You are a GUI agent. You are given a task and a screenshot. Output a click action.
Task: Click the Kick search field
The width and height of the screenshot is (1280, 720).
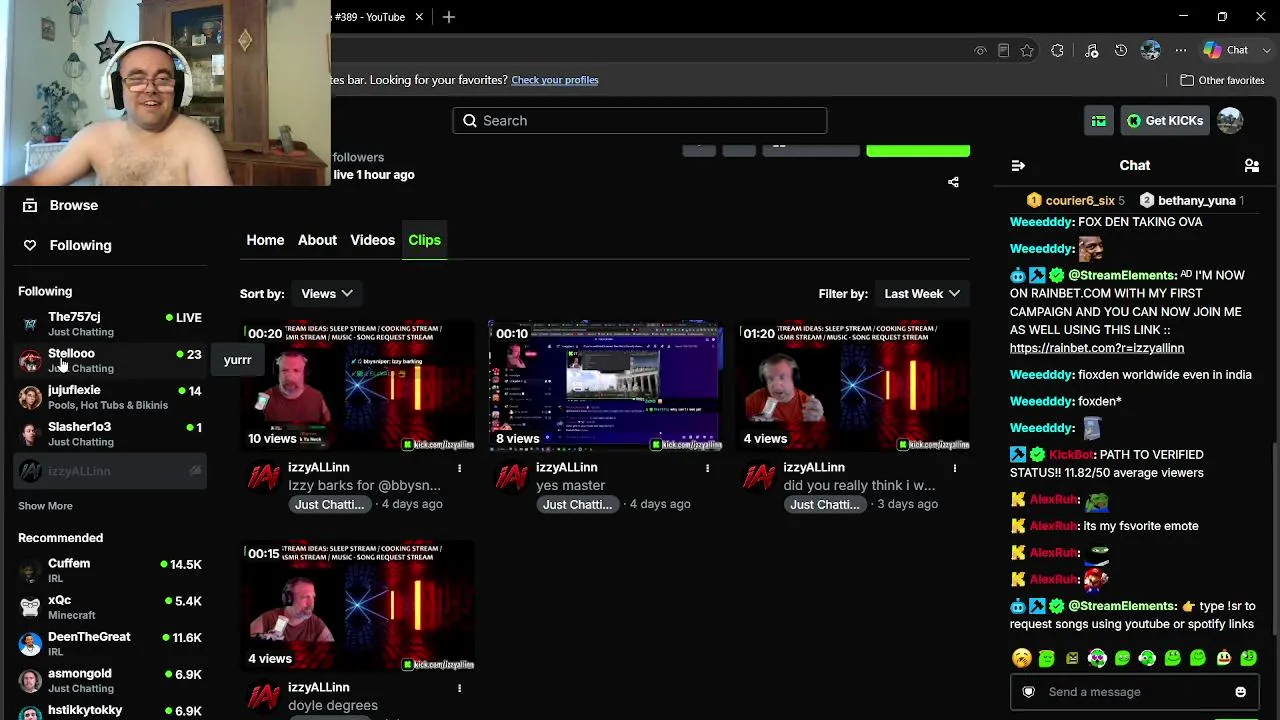tap(640, 121)
